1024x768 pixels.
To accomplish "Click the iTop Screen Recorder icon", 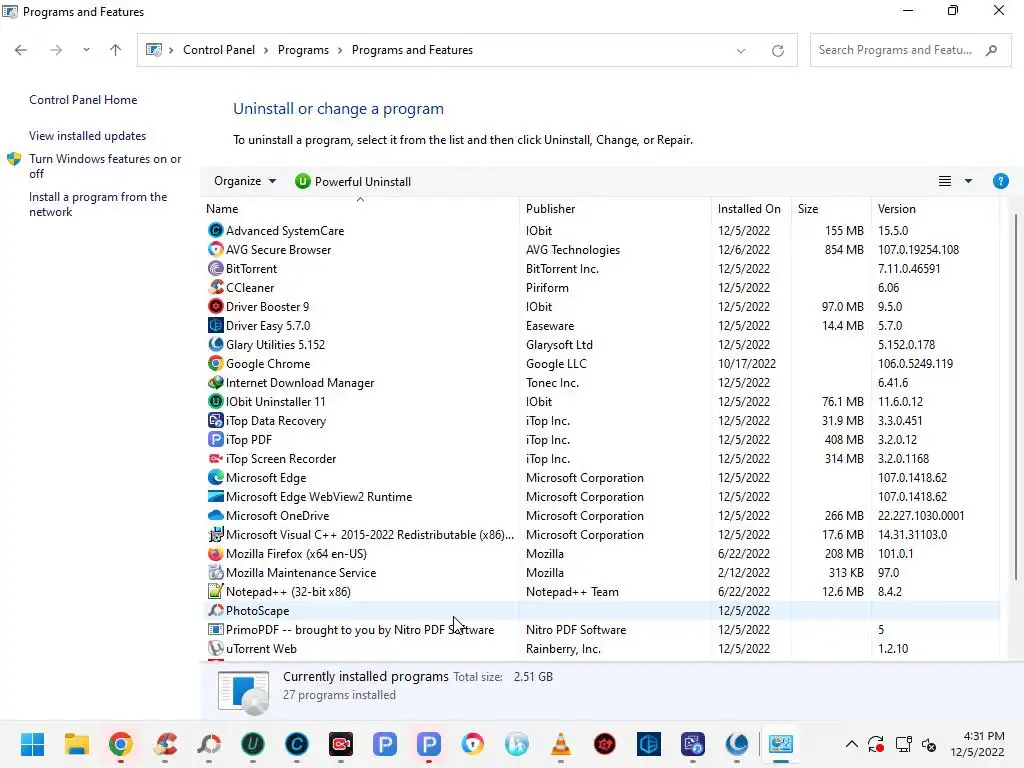I will [216, 458].
